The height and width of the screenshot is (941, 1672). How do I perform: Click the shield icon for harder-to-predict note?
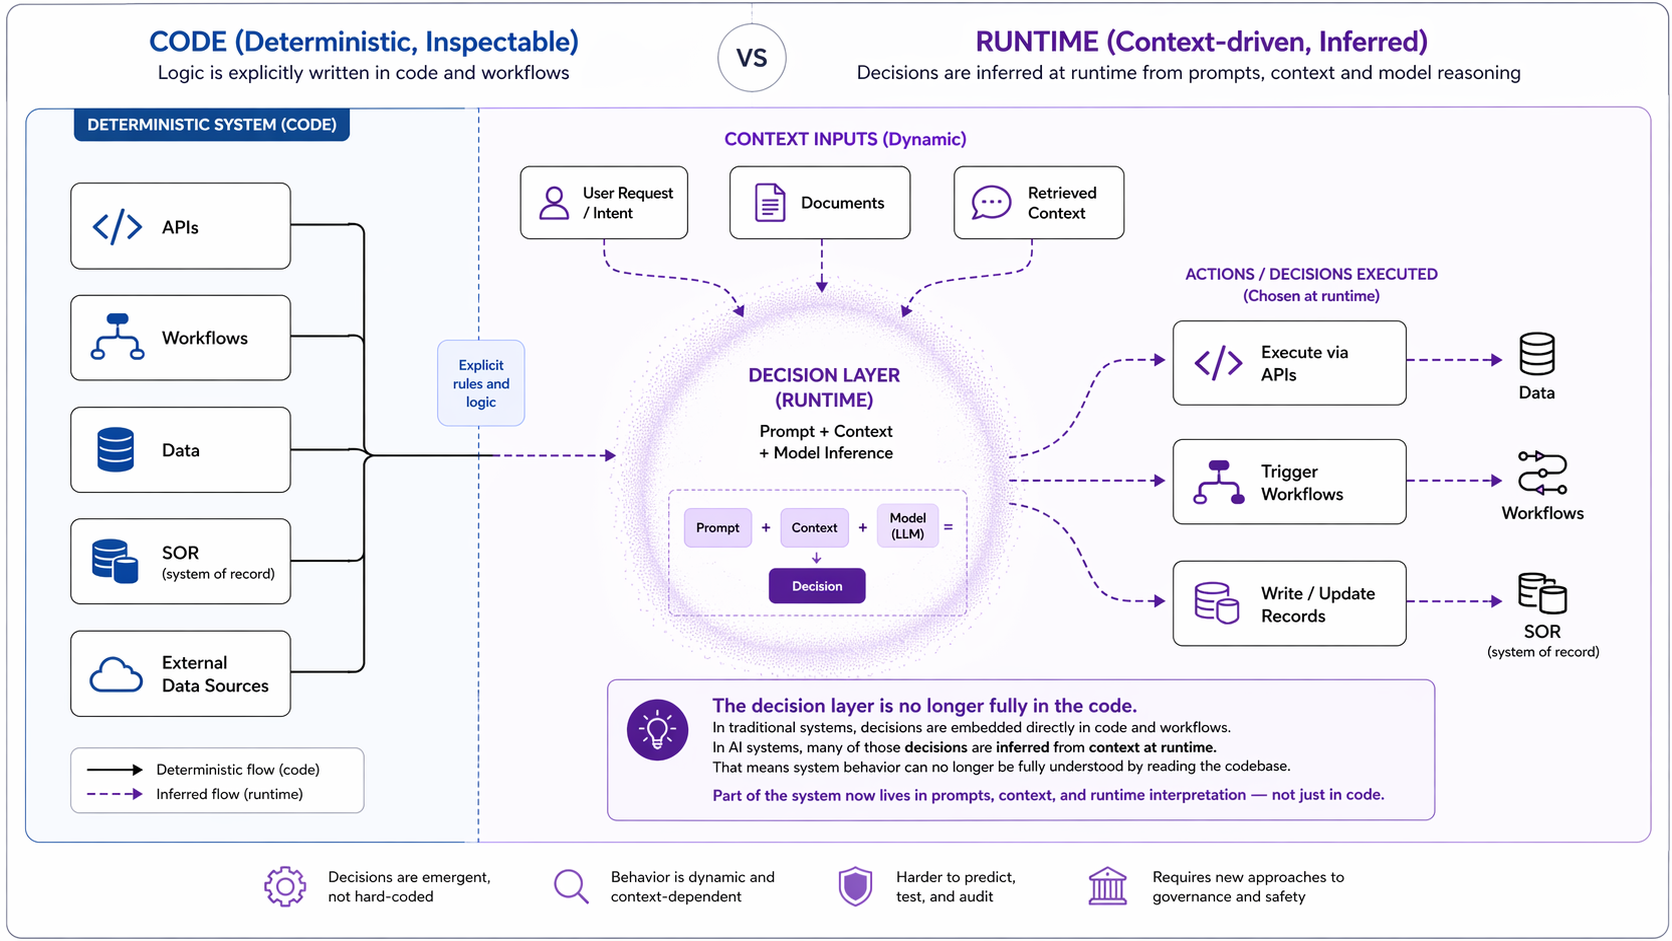[x=855, y=886]
